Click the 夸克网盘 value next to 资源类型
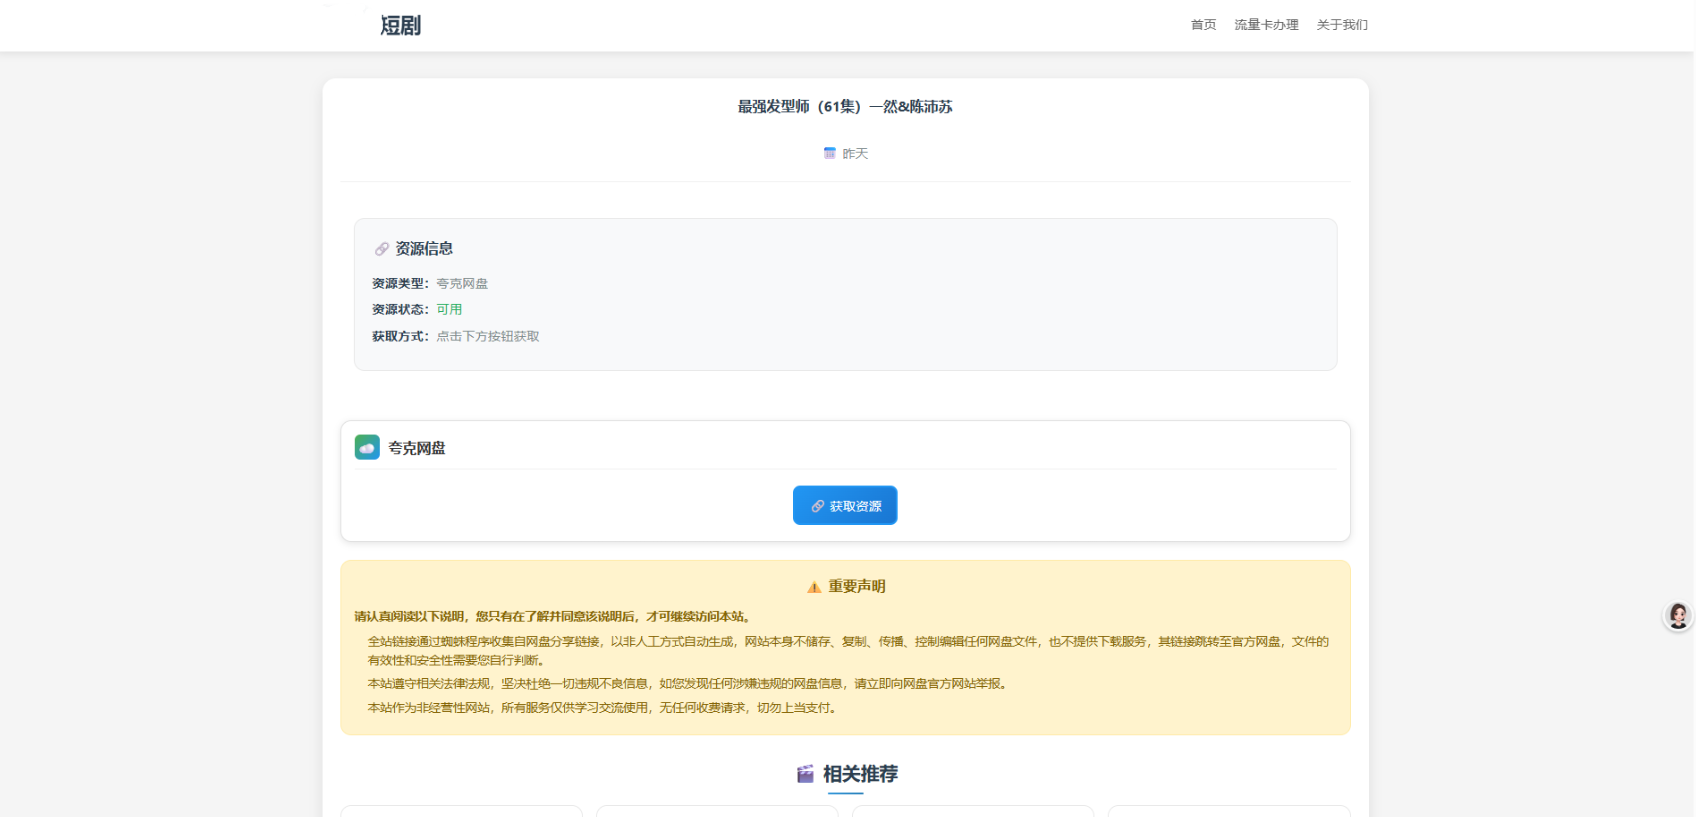The height and width of the screenshot is (817, 1696). pyautogui.click(x=462, y=284)
